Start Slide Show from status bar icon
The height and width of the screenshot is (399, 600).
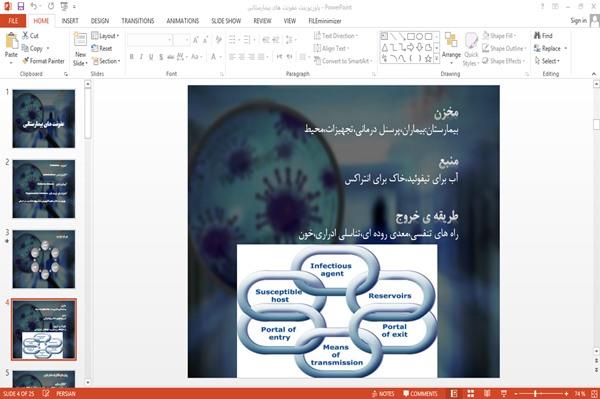(504, 393)
